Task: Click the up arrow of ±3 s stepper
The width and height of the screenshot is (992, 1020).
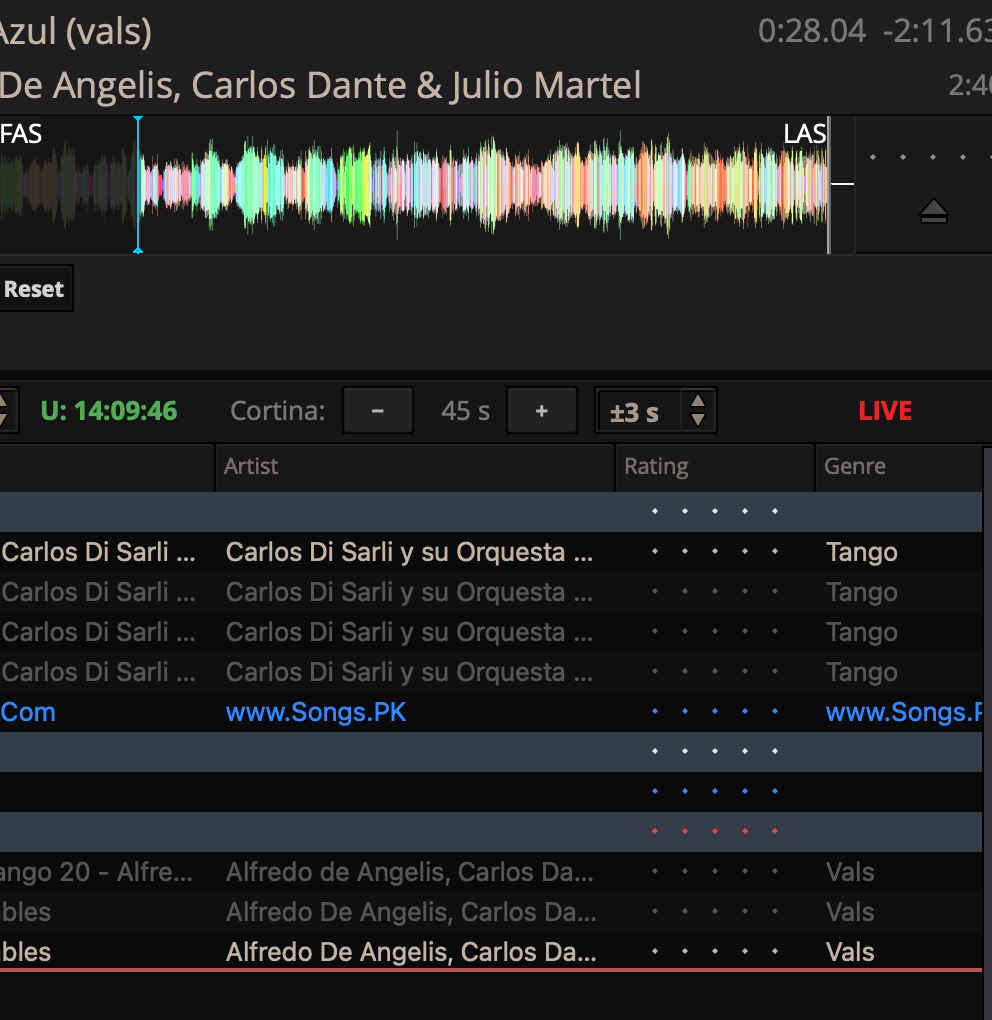Action: pos(698,401)
